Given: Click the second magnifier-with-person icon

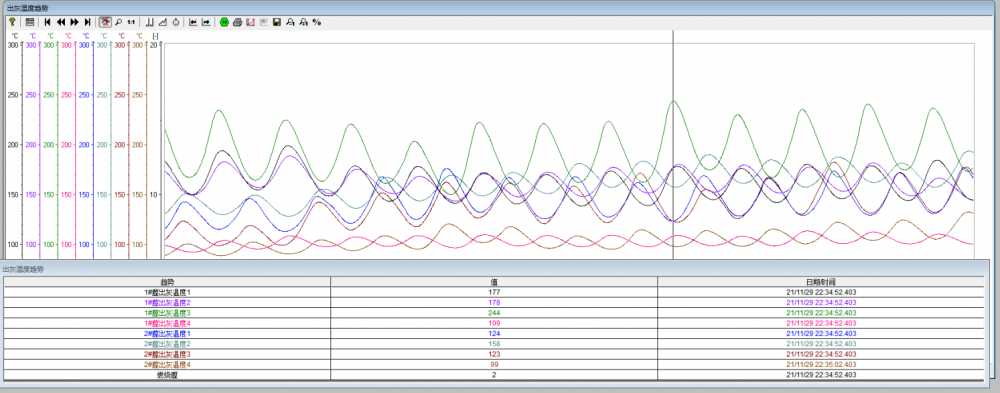Looking at the screenshot, I should point(304,22).
